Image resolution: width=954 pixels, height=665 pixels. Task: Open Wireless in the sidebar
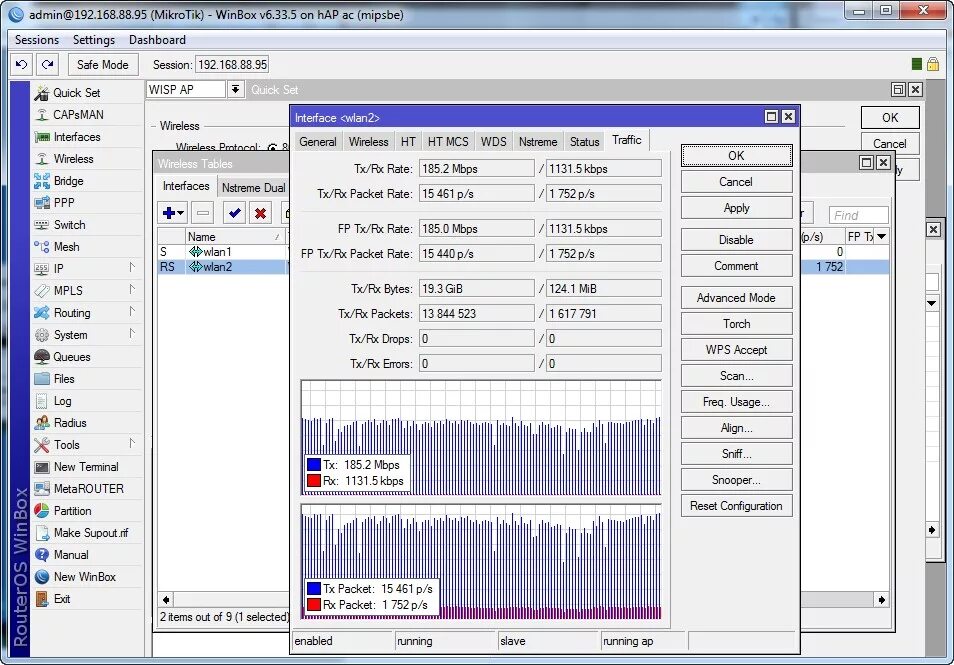(73, 159)
